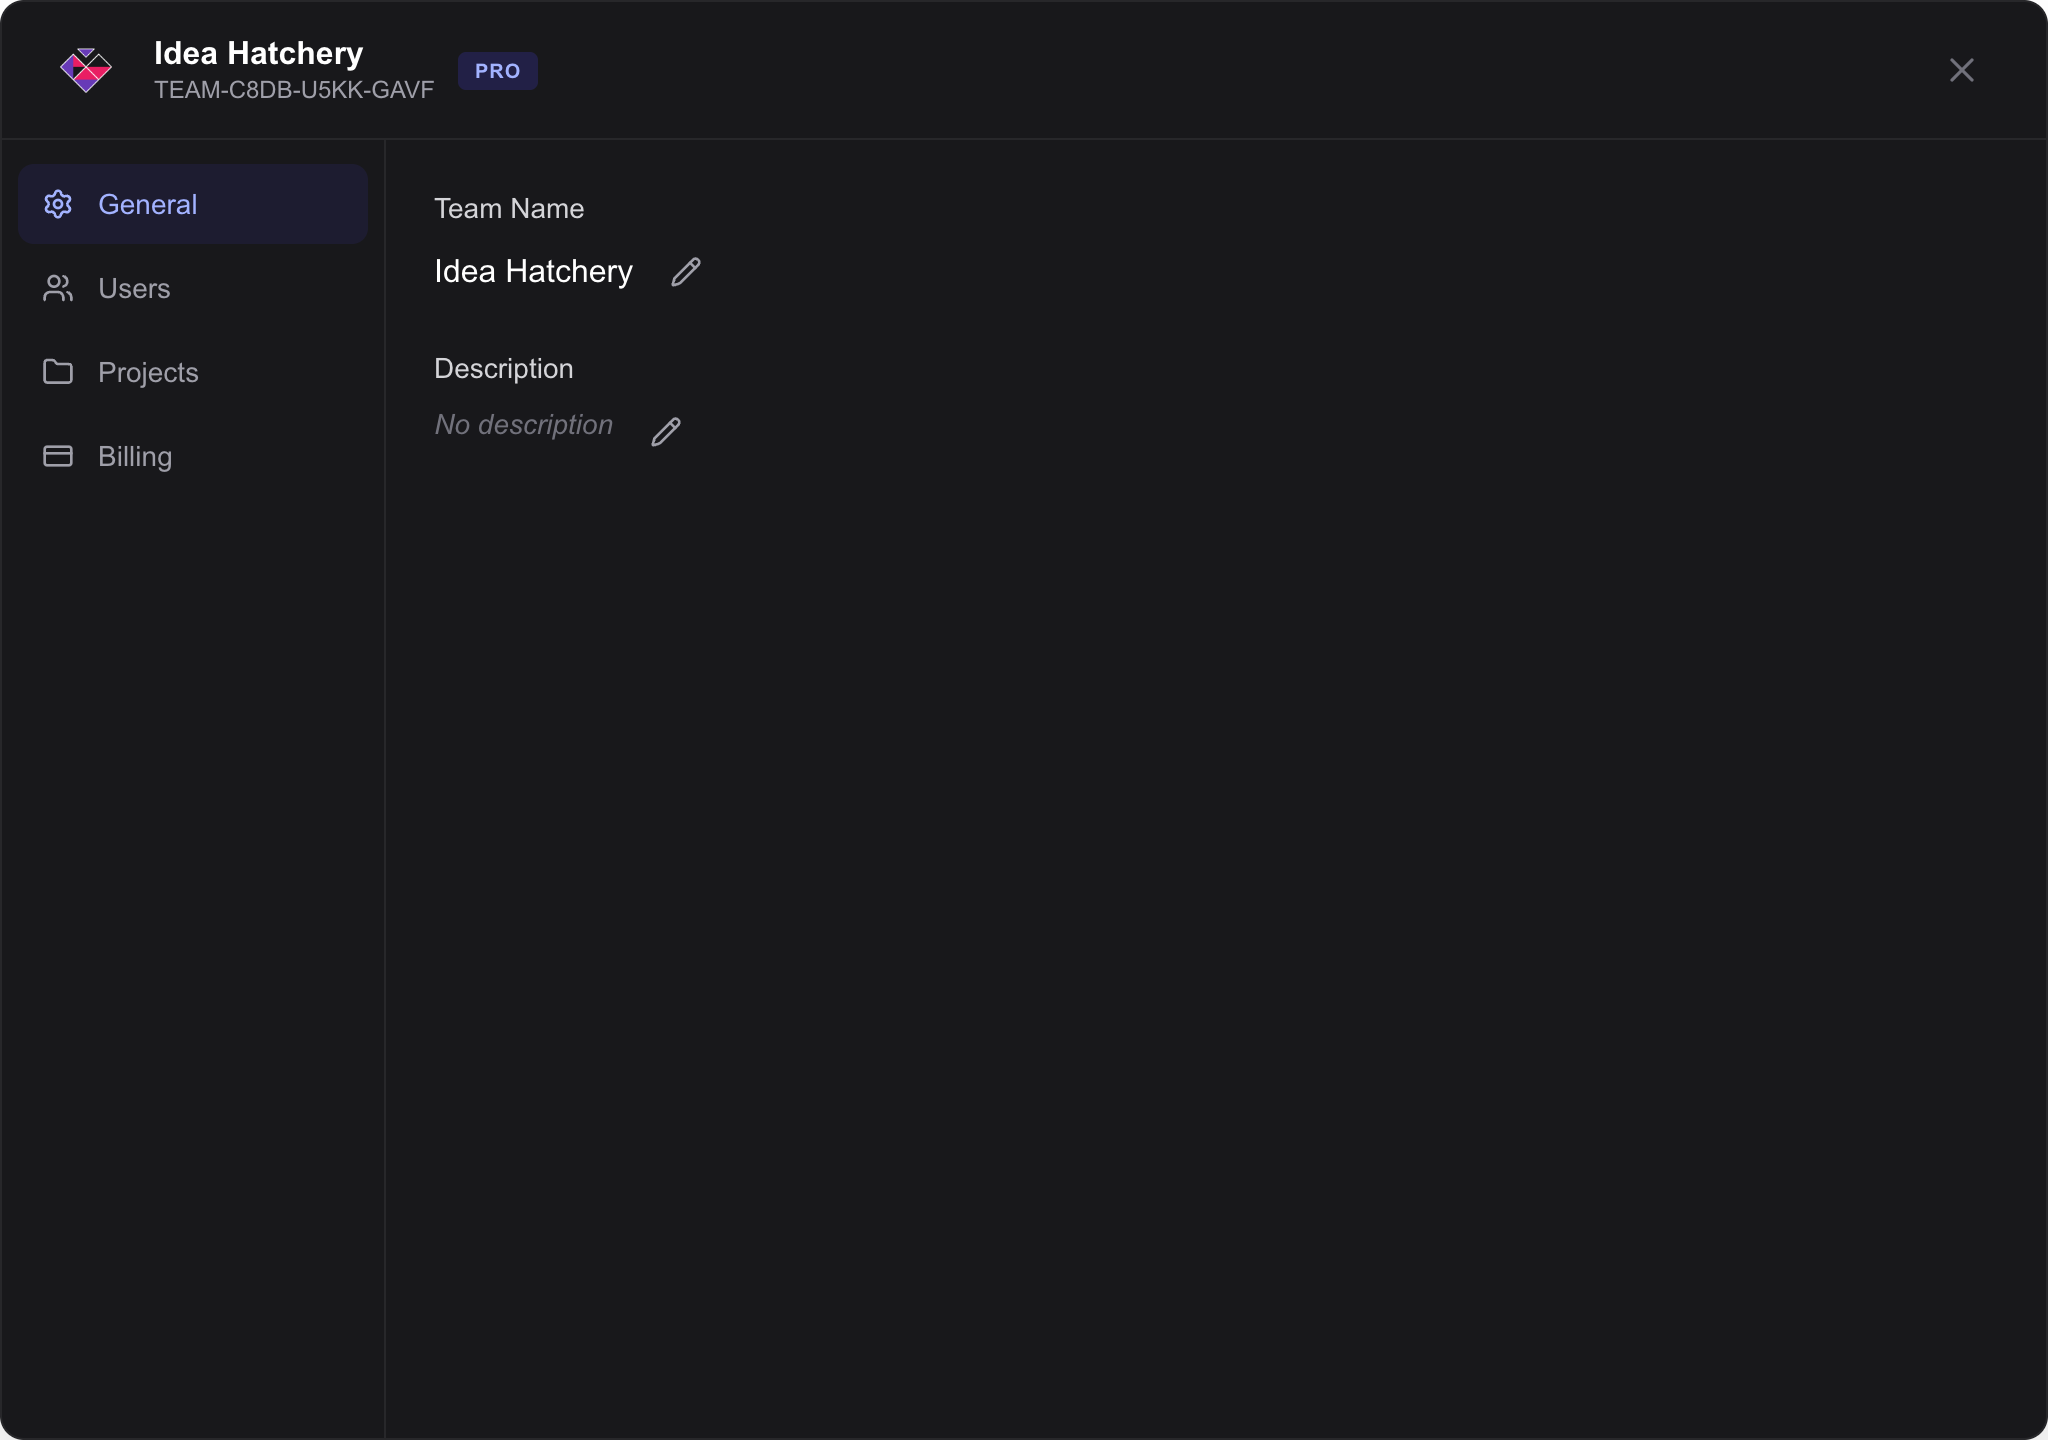
Task: Click the pencil icon to edit the team name
Action: click(x=685, y=272)
